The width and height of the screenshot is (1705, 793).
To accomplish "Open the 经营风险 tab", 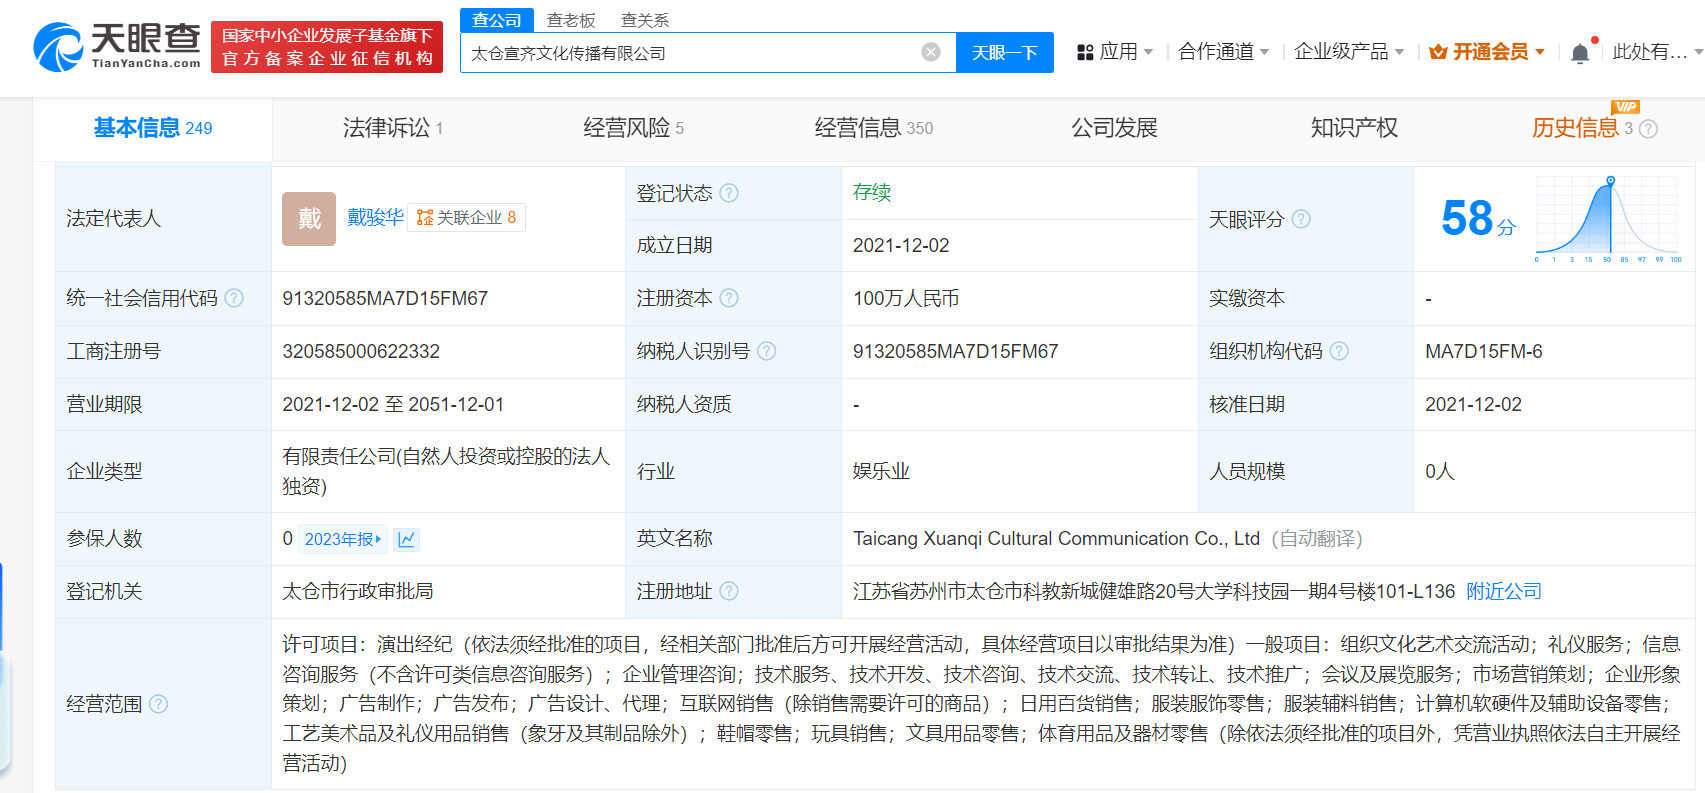I will coord(634,128).
